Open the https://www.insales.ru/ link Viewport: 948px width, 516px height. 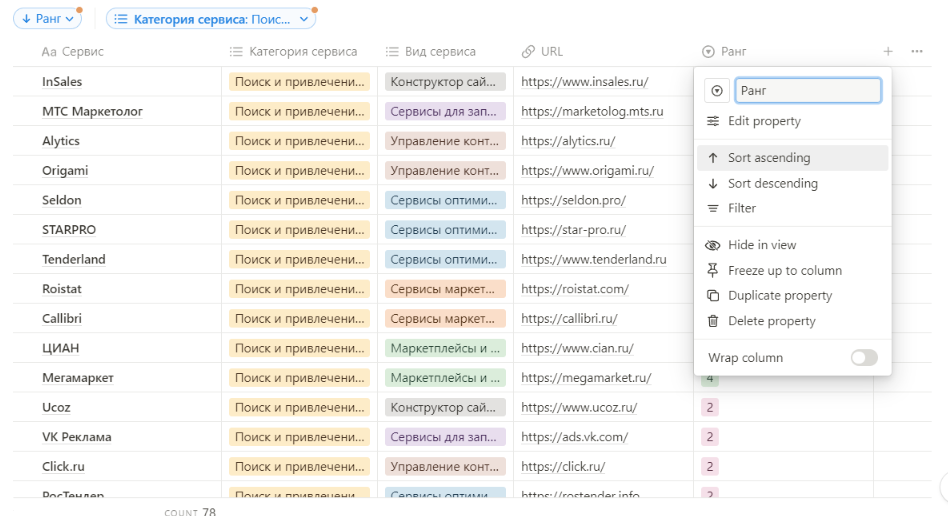click(x=585, y=82)
